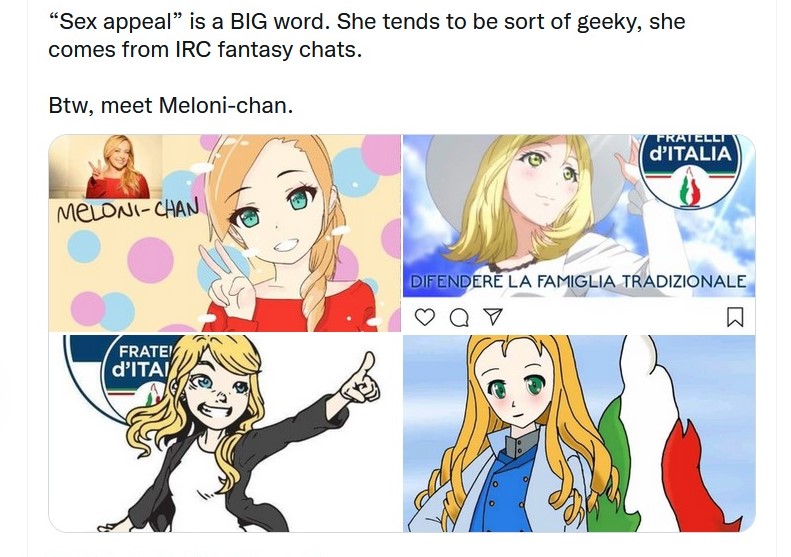Click the DIFENDERE LA FAMIGLIA TRADIZIONALE caption
The height and width of the screenshot is (557, 791).
[x=578, y=281]
